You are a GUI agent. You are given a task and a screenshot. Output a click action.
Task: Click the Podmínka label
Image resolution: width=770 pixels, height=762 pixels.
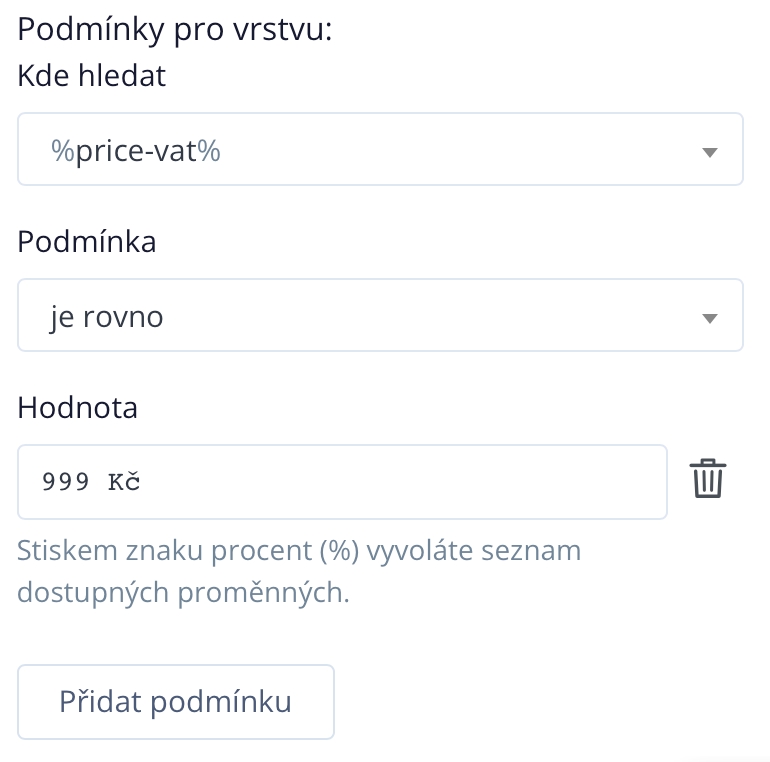pos(87,241)
